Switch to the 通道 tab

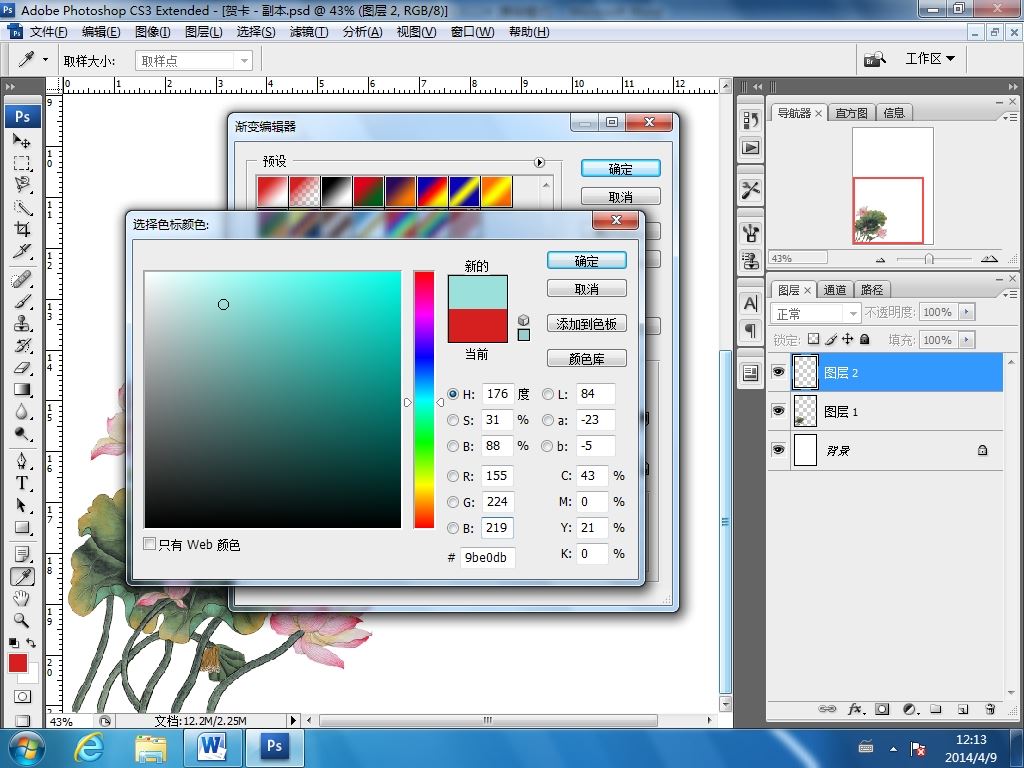point(834,290)
